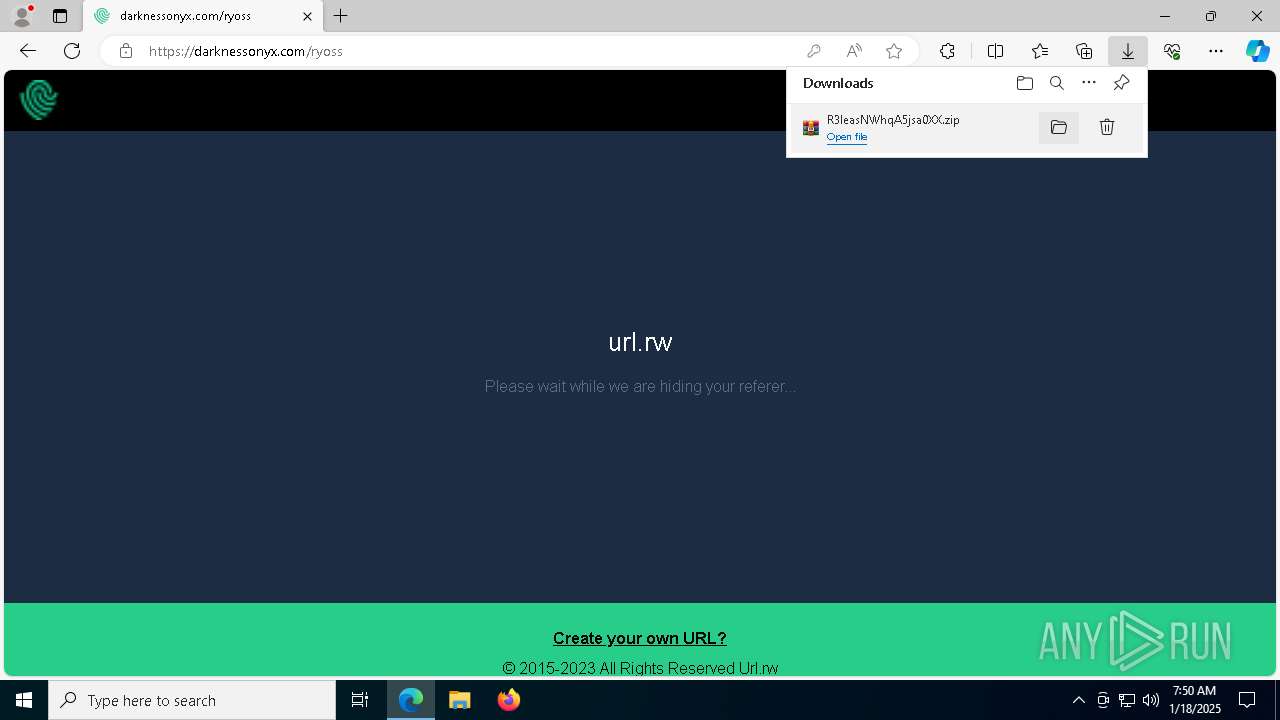Launch Copilot sidebar icon
The height and width of the screenshot is (720, 1280).
point(1257,51)
